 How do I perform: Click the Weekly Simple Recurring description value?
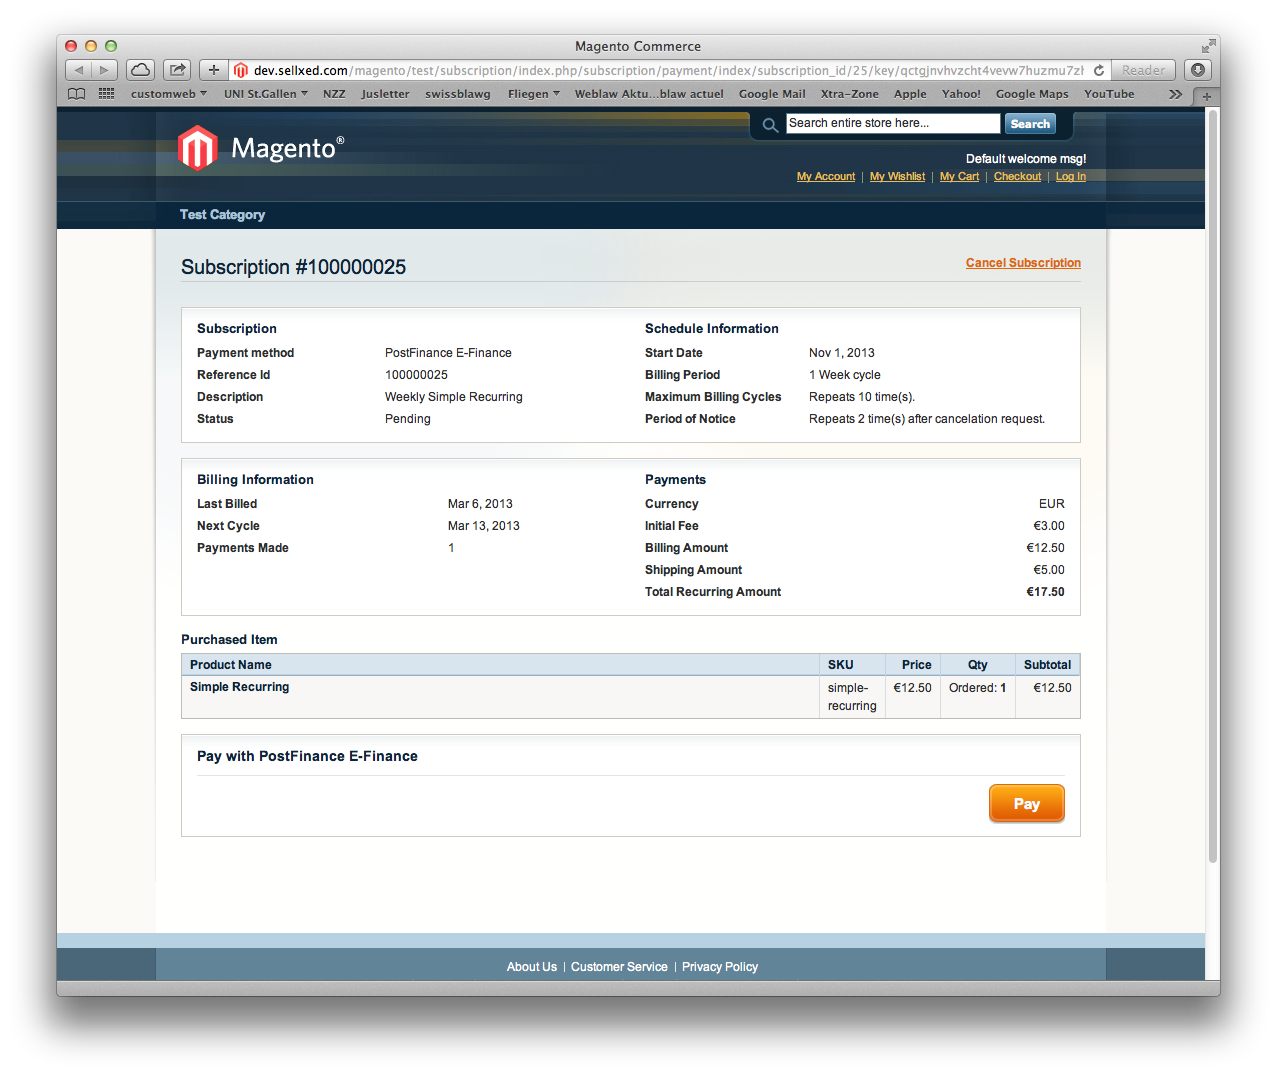454,397
